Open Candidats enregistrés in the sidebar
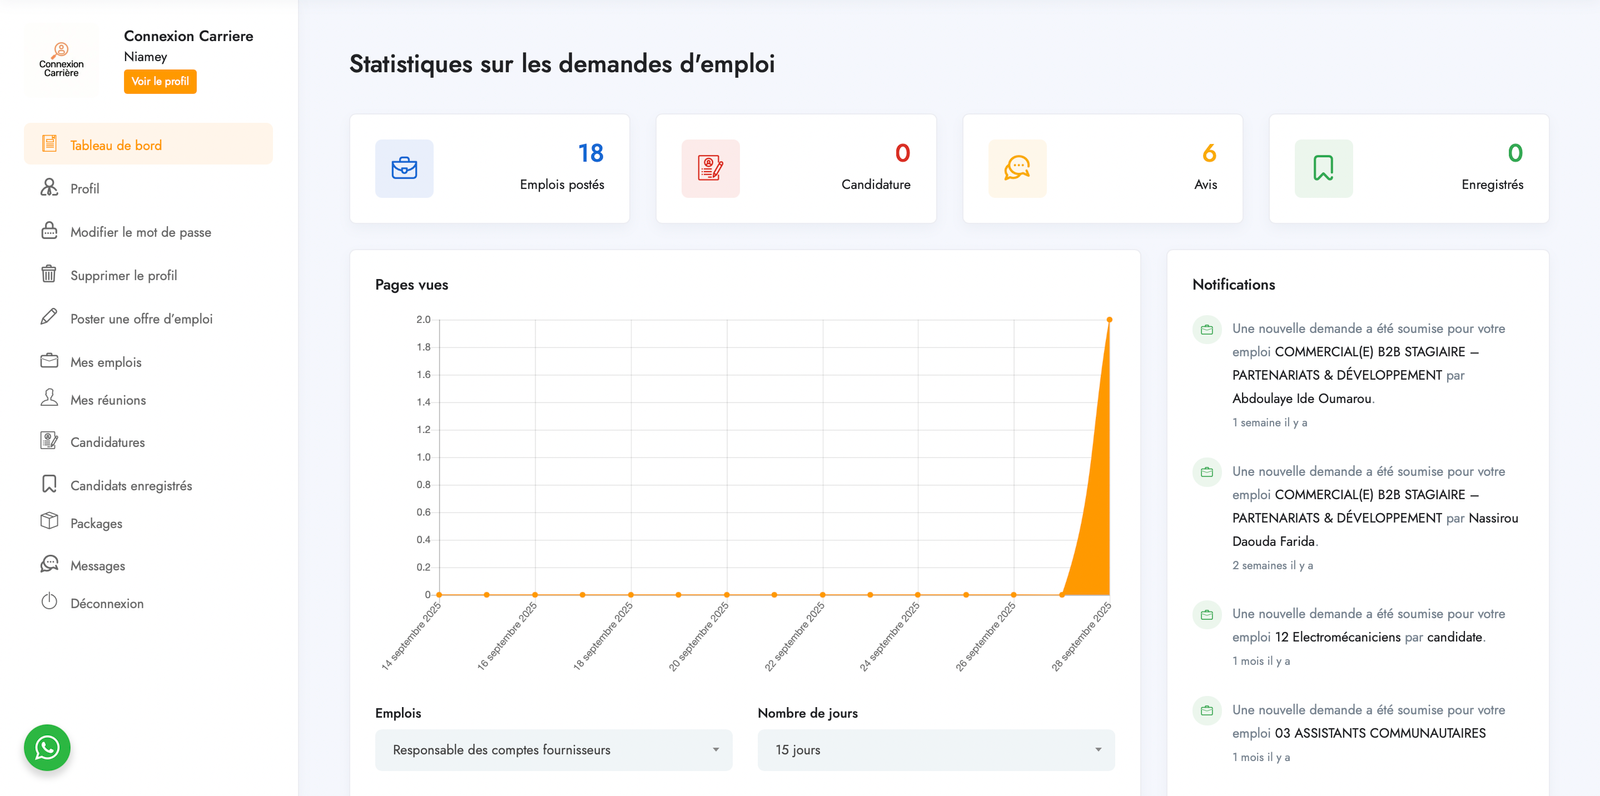 131,485
